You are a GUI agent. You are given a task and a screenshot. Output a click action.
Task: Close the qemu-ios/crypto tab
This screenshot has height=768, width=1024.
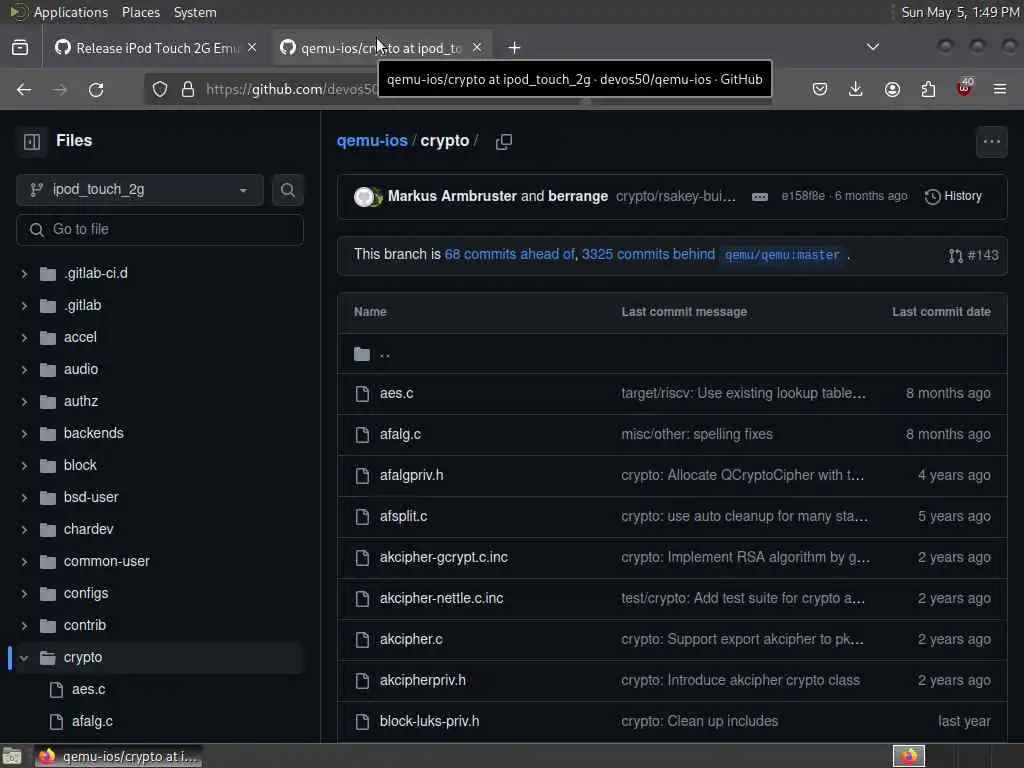coord(477,48)
